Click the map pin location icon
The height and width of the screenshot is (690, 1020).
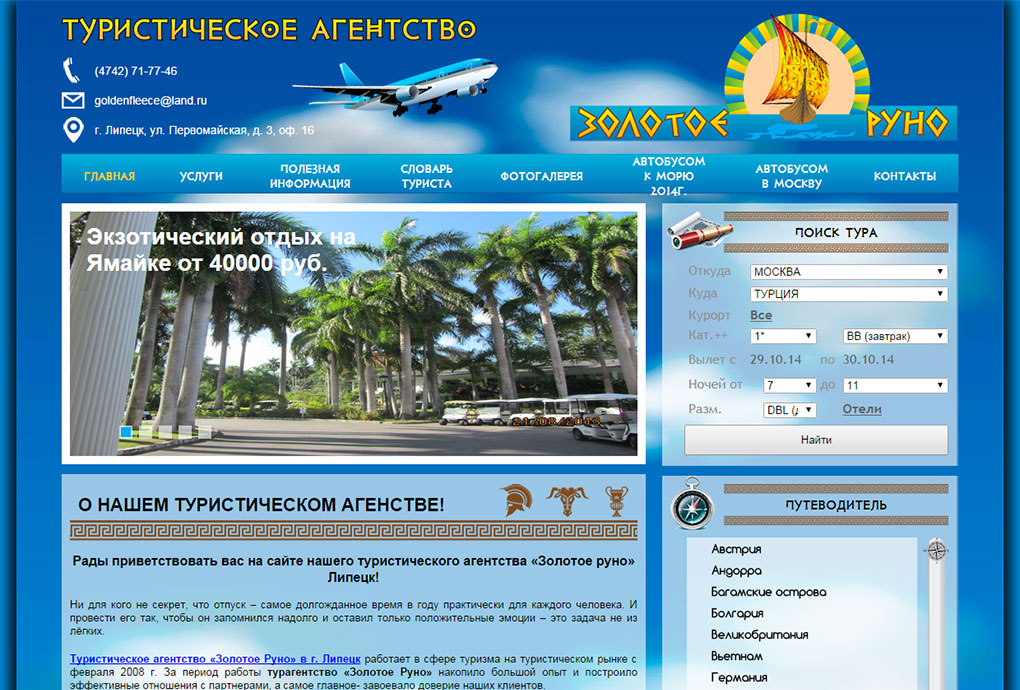pyautogui.click(x=73, y=129)
